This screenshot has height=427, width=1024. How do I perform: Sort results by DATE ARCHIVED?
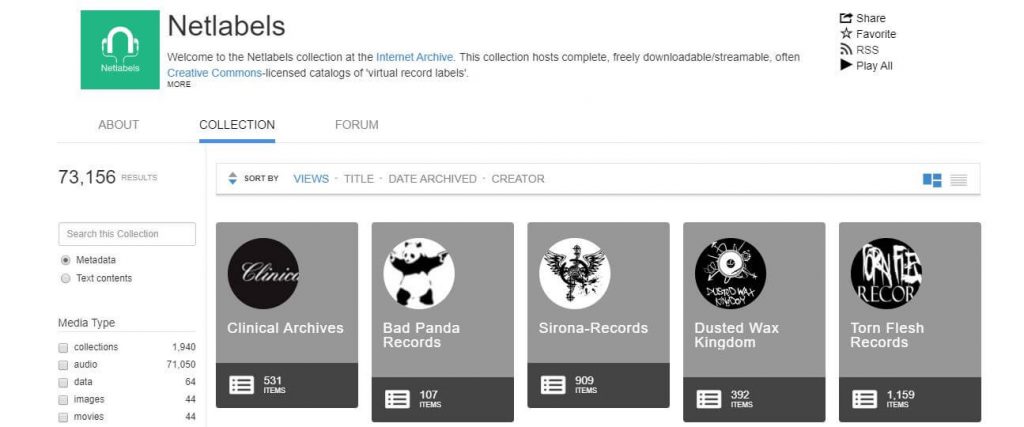(x=432, y=179)
